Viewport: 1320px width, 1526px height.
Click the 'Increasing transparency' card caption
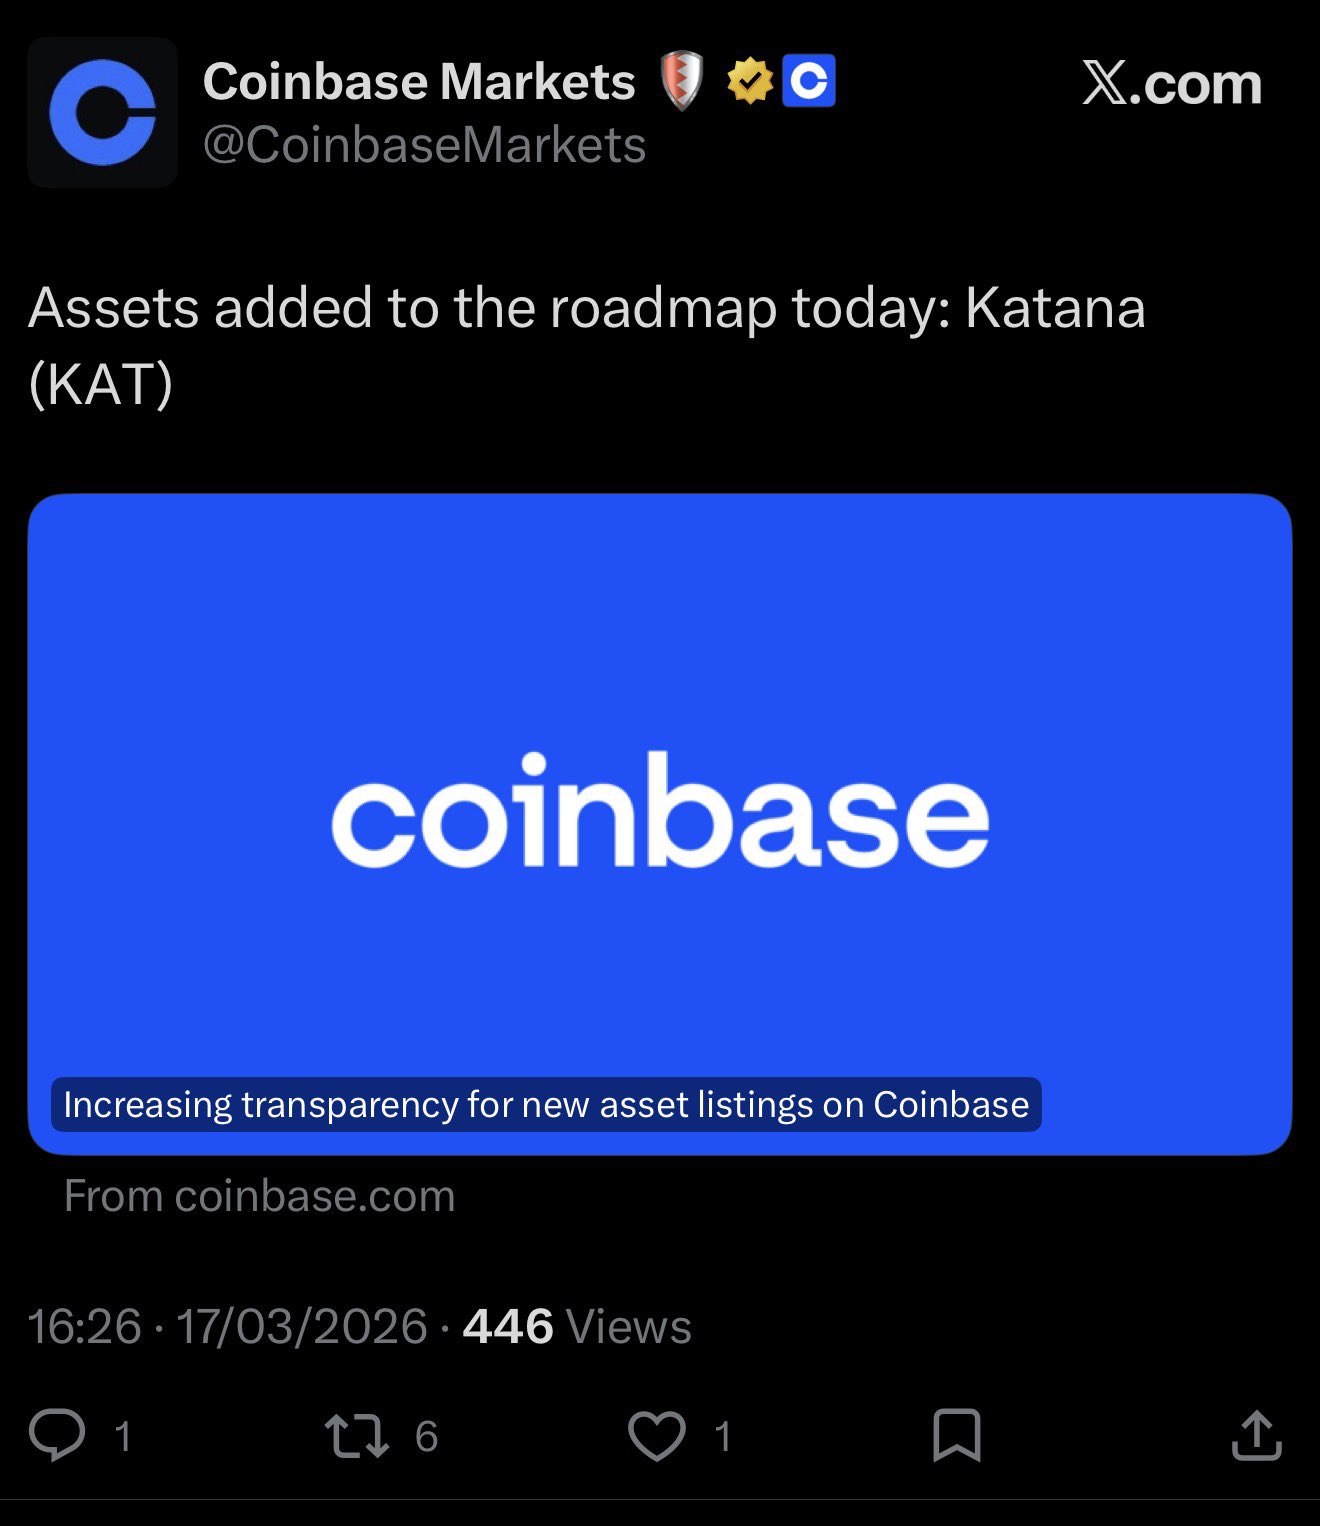coord(546,1105)
